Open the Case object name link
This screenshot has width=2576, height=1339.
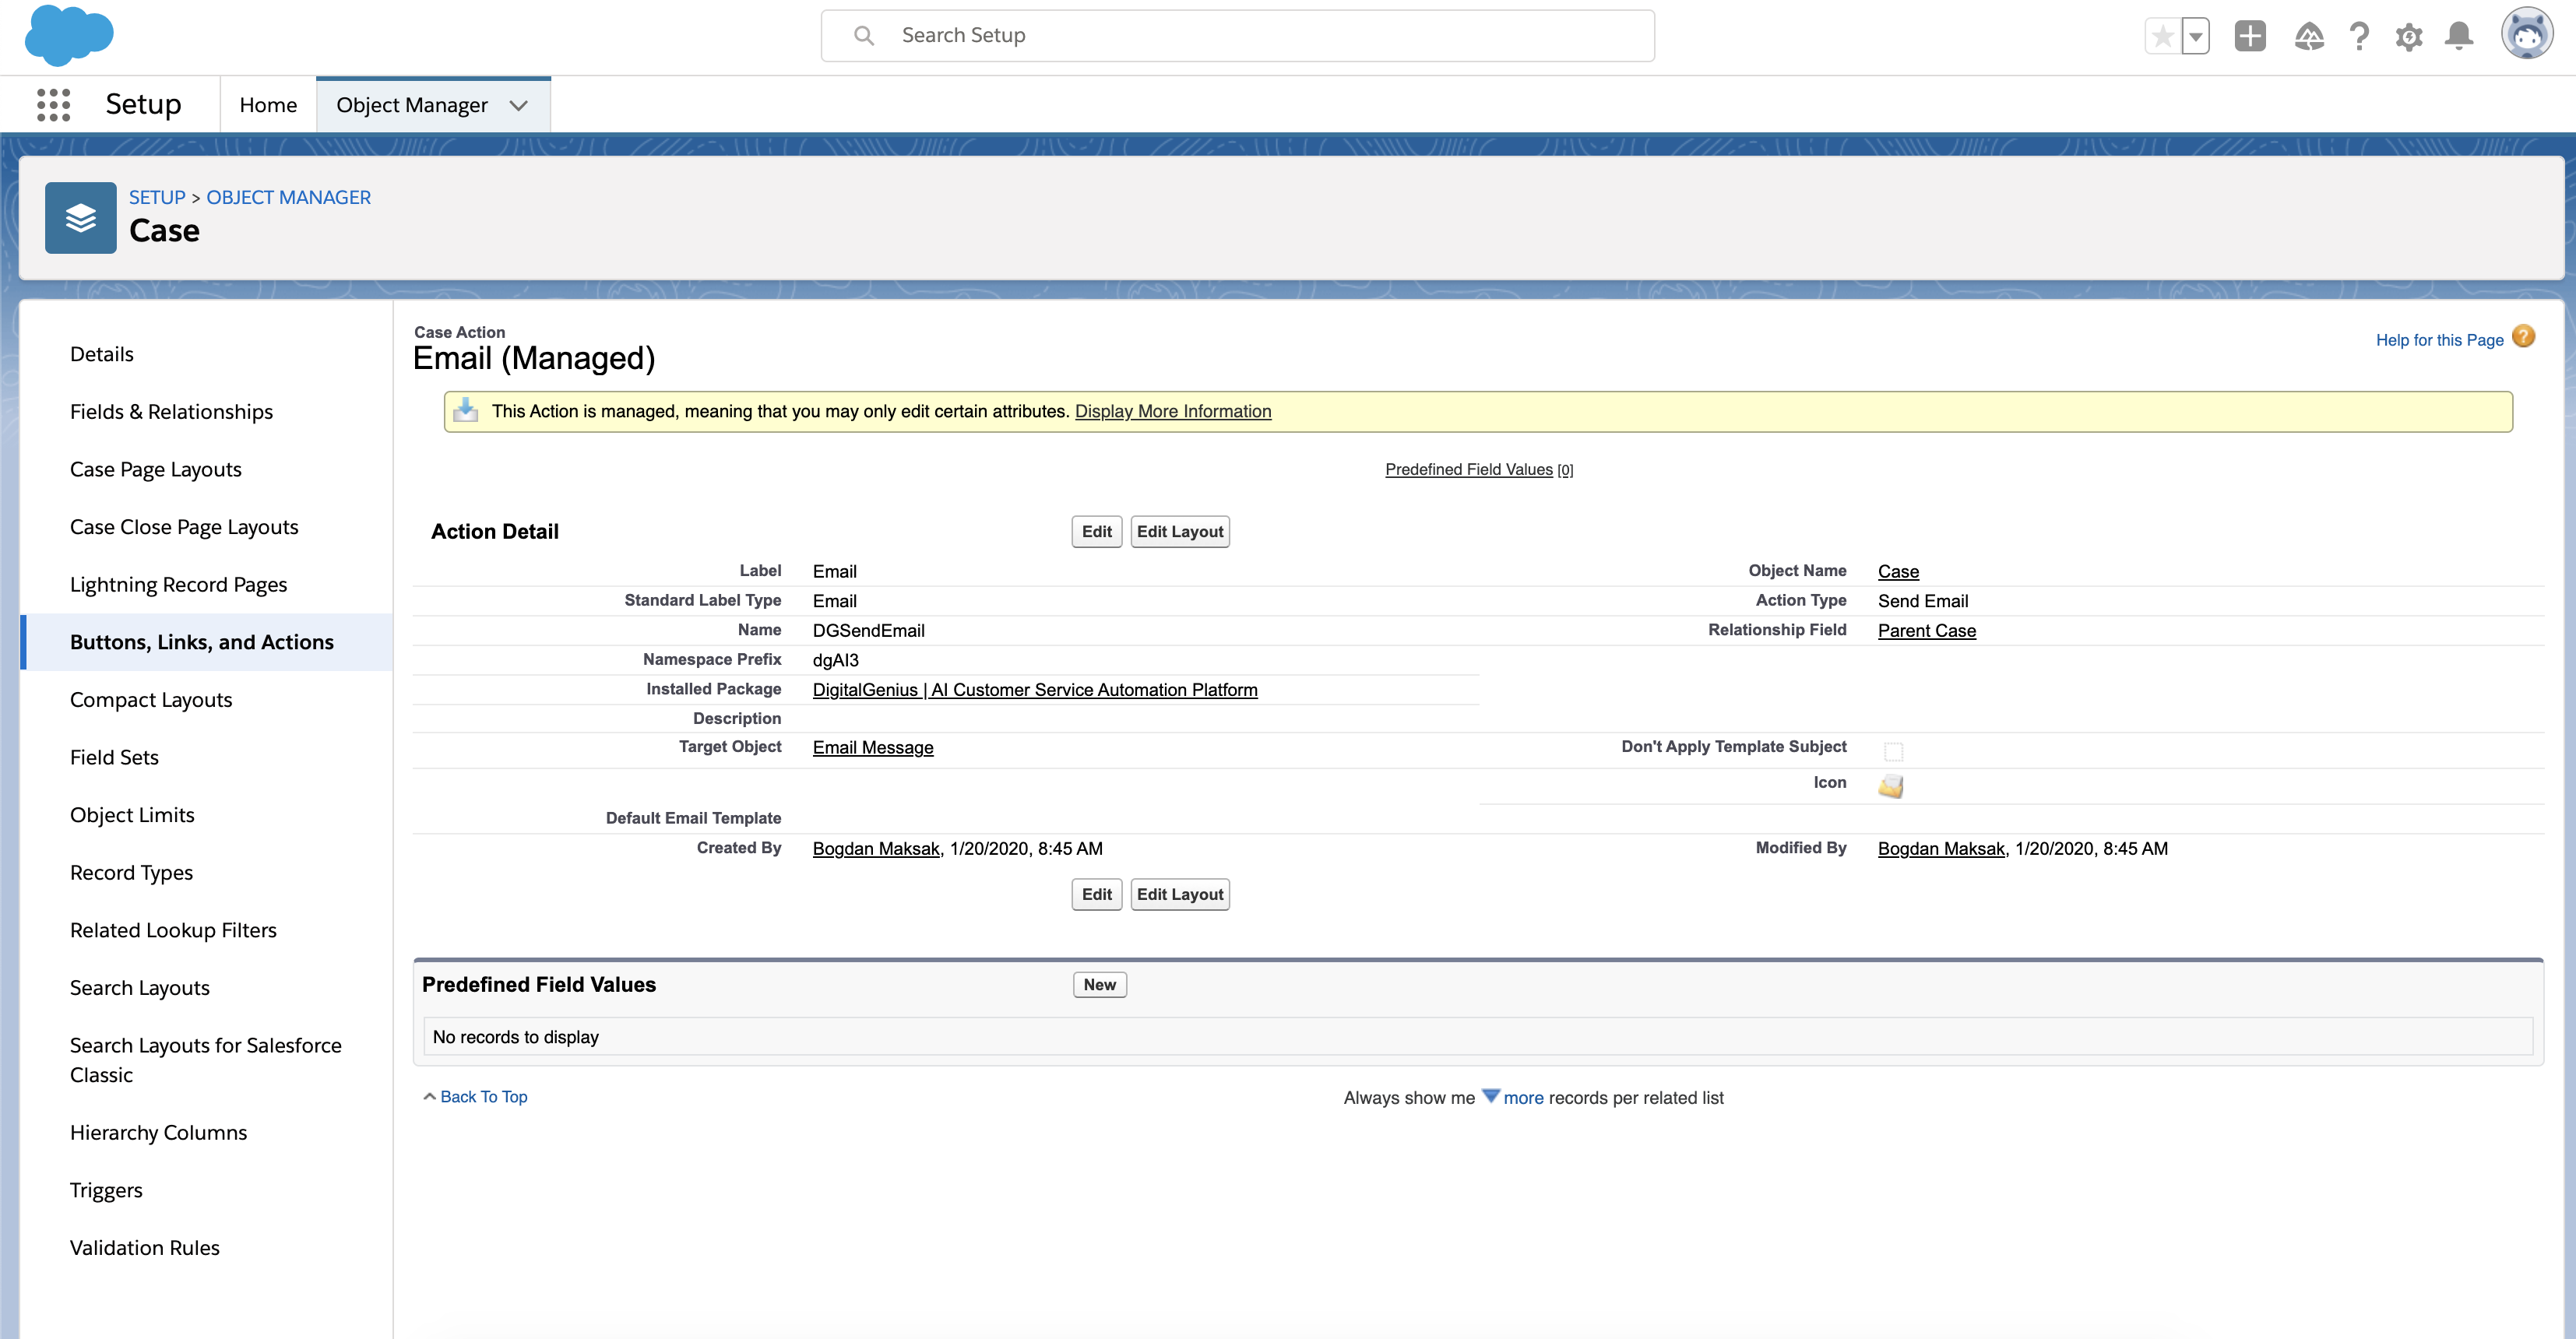tap(1898, 572)
